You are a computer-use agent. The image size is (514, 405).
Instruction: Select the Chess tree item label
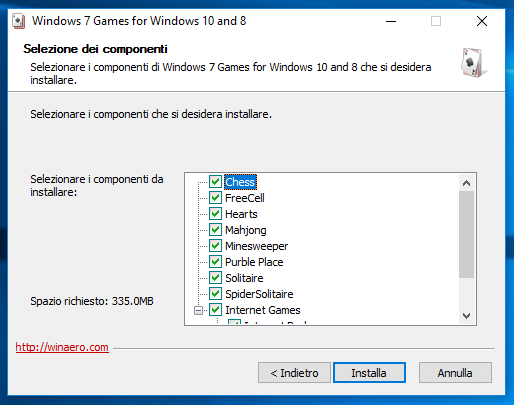[x=240, y=182]
